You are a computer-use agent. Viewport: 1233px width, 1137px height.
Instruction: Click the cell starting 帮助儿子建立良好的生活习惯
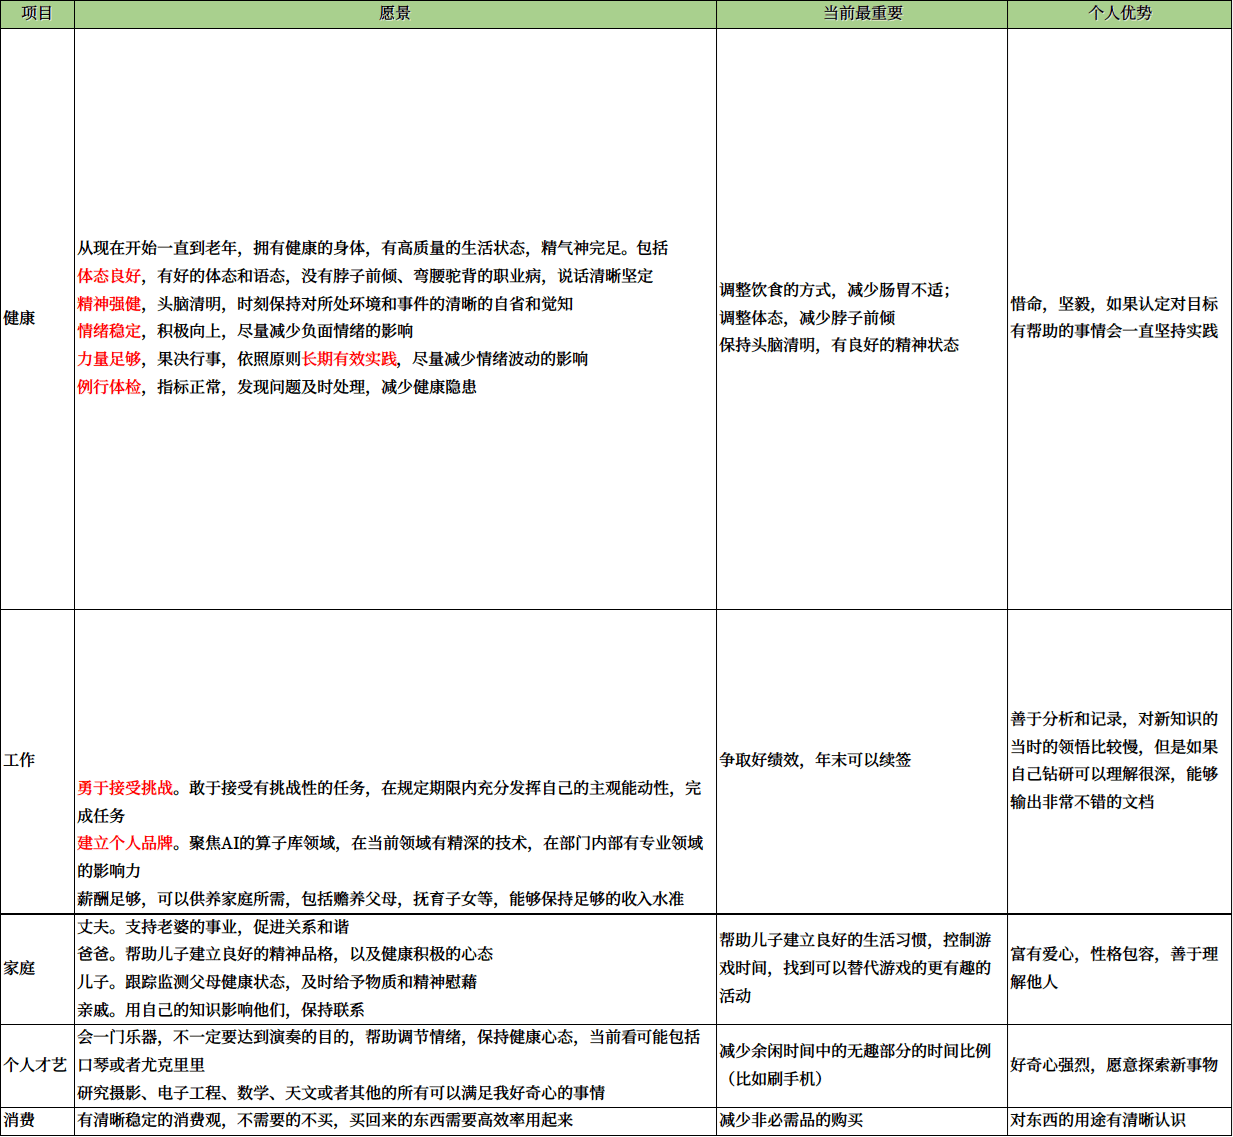(861, 968)
